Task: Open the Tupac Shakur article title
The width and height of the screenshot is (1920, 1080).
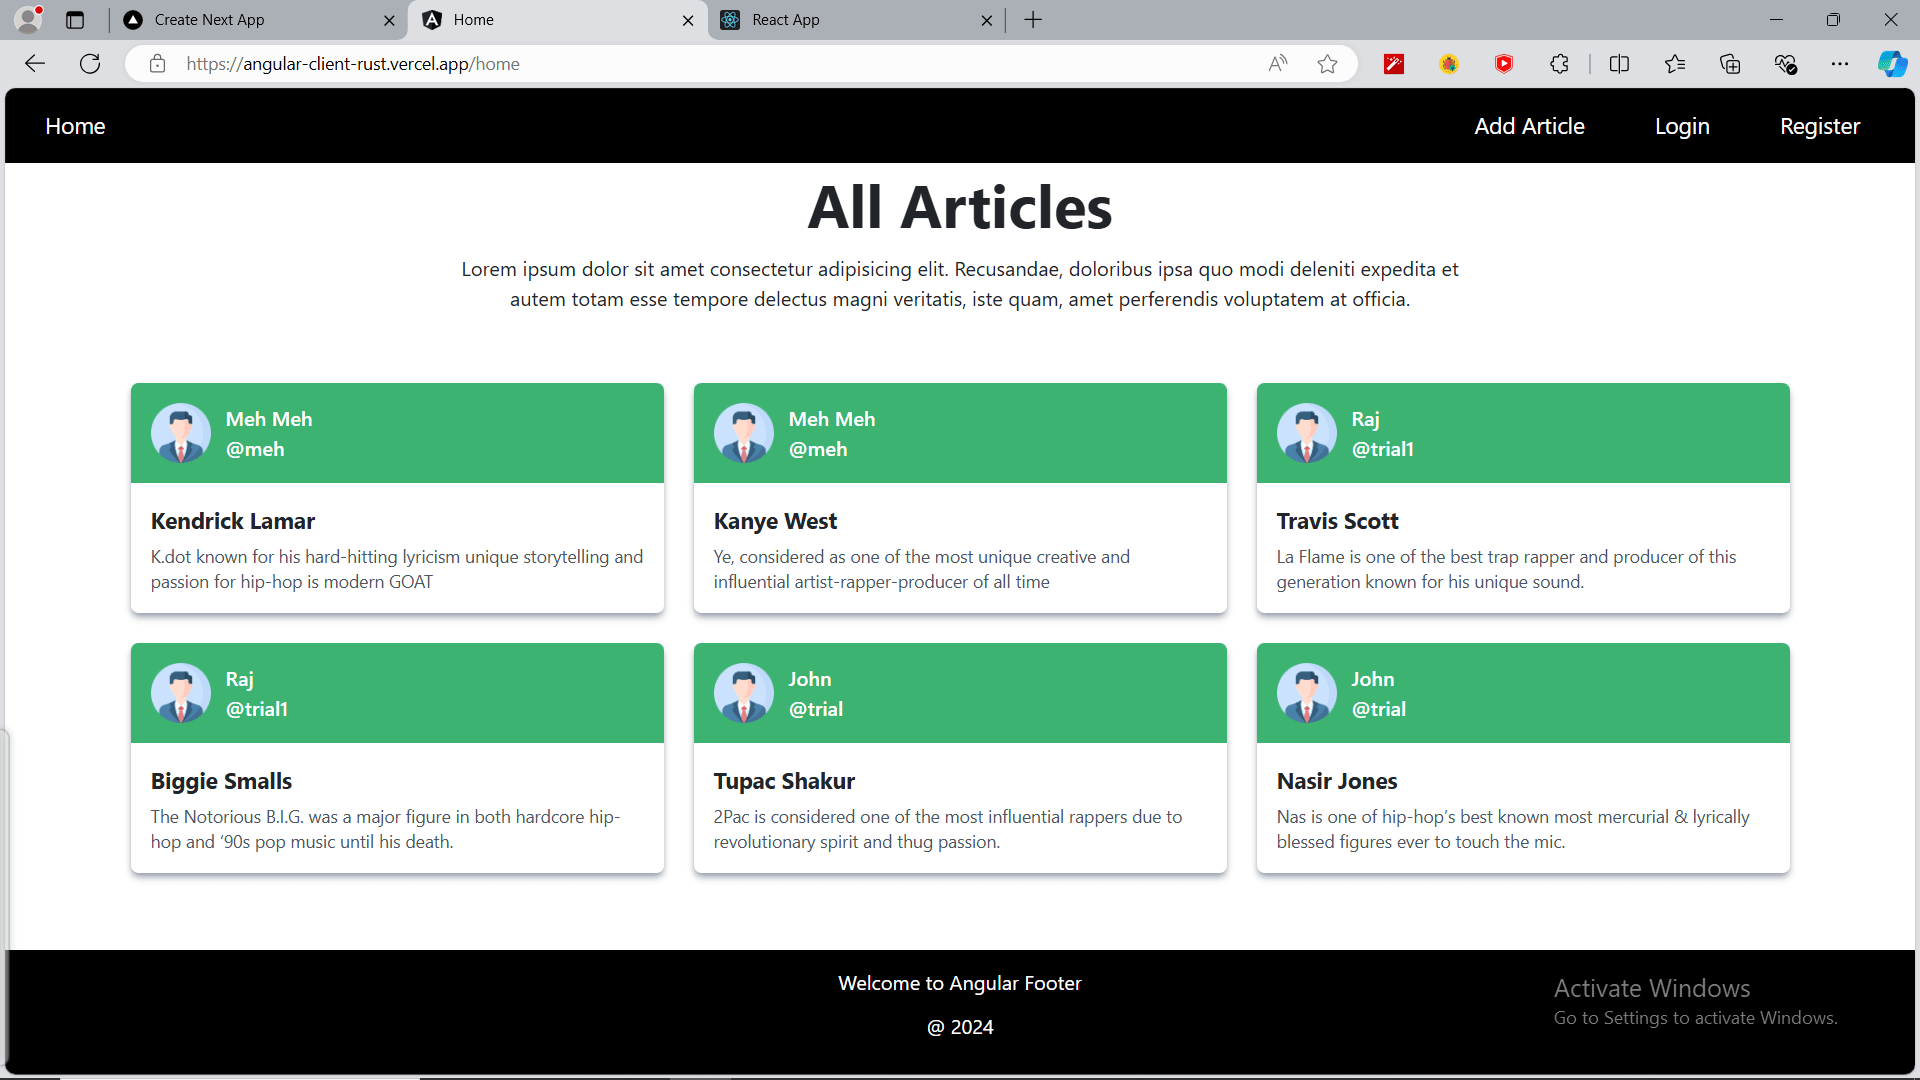Action: (x=784, y=781)
